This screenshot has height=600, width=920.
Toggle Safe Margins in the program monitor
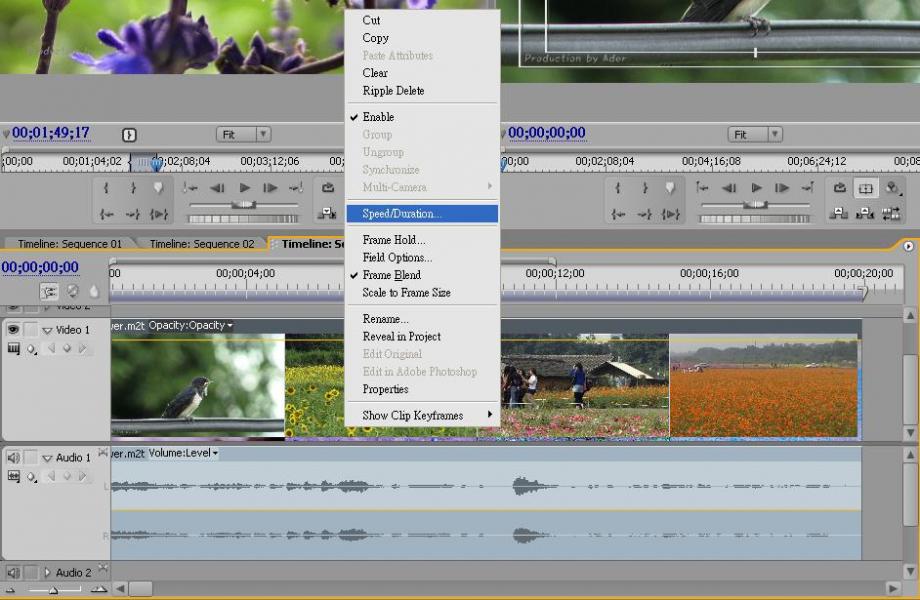point(866,188)
